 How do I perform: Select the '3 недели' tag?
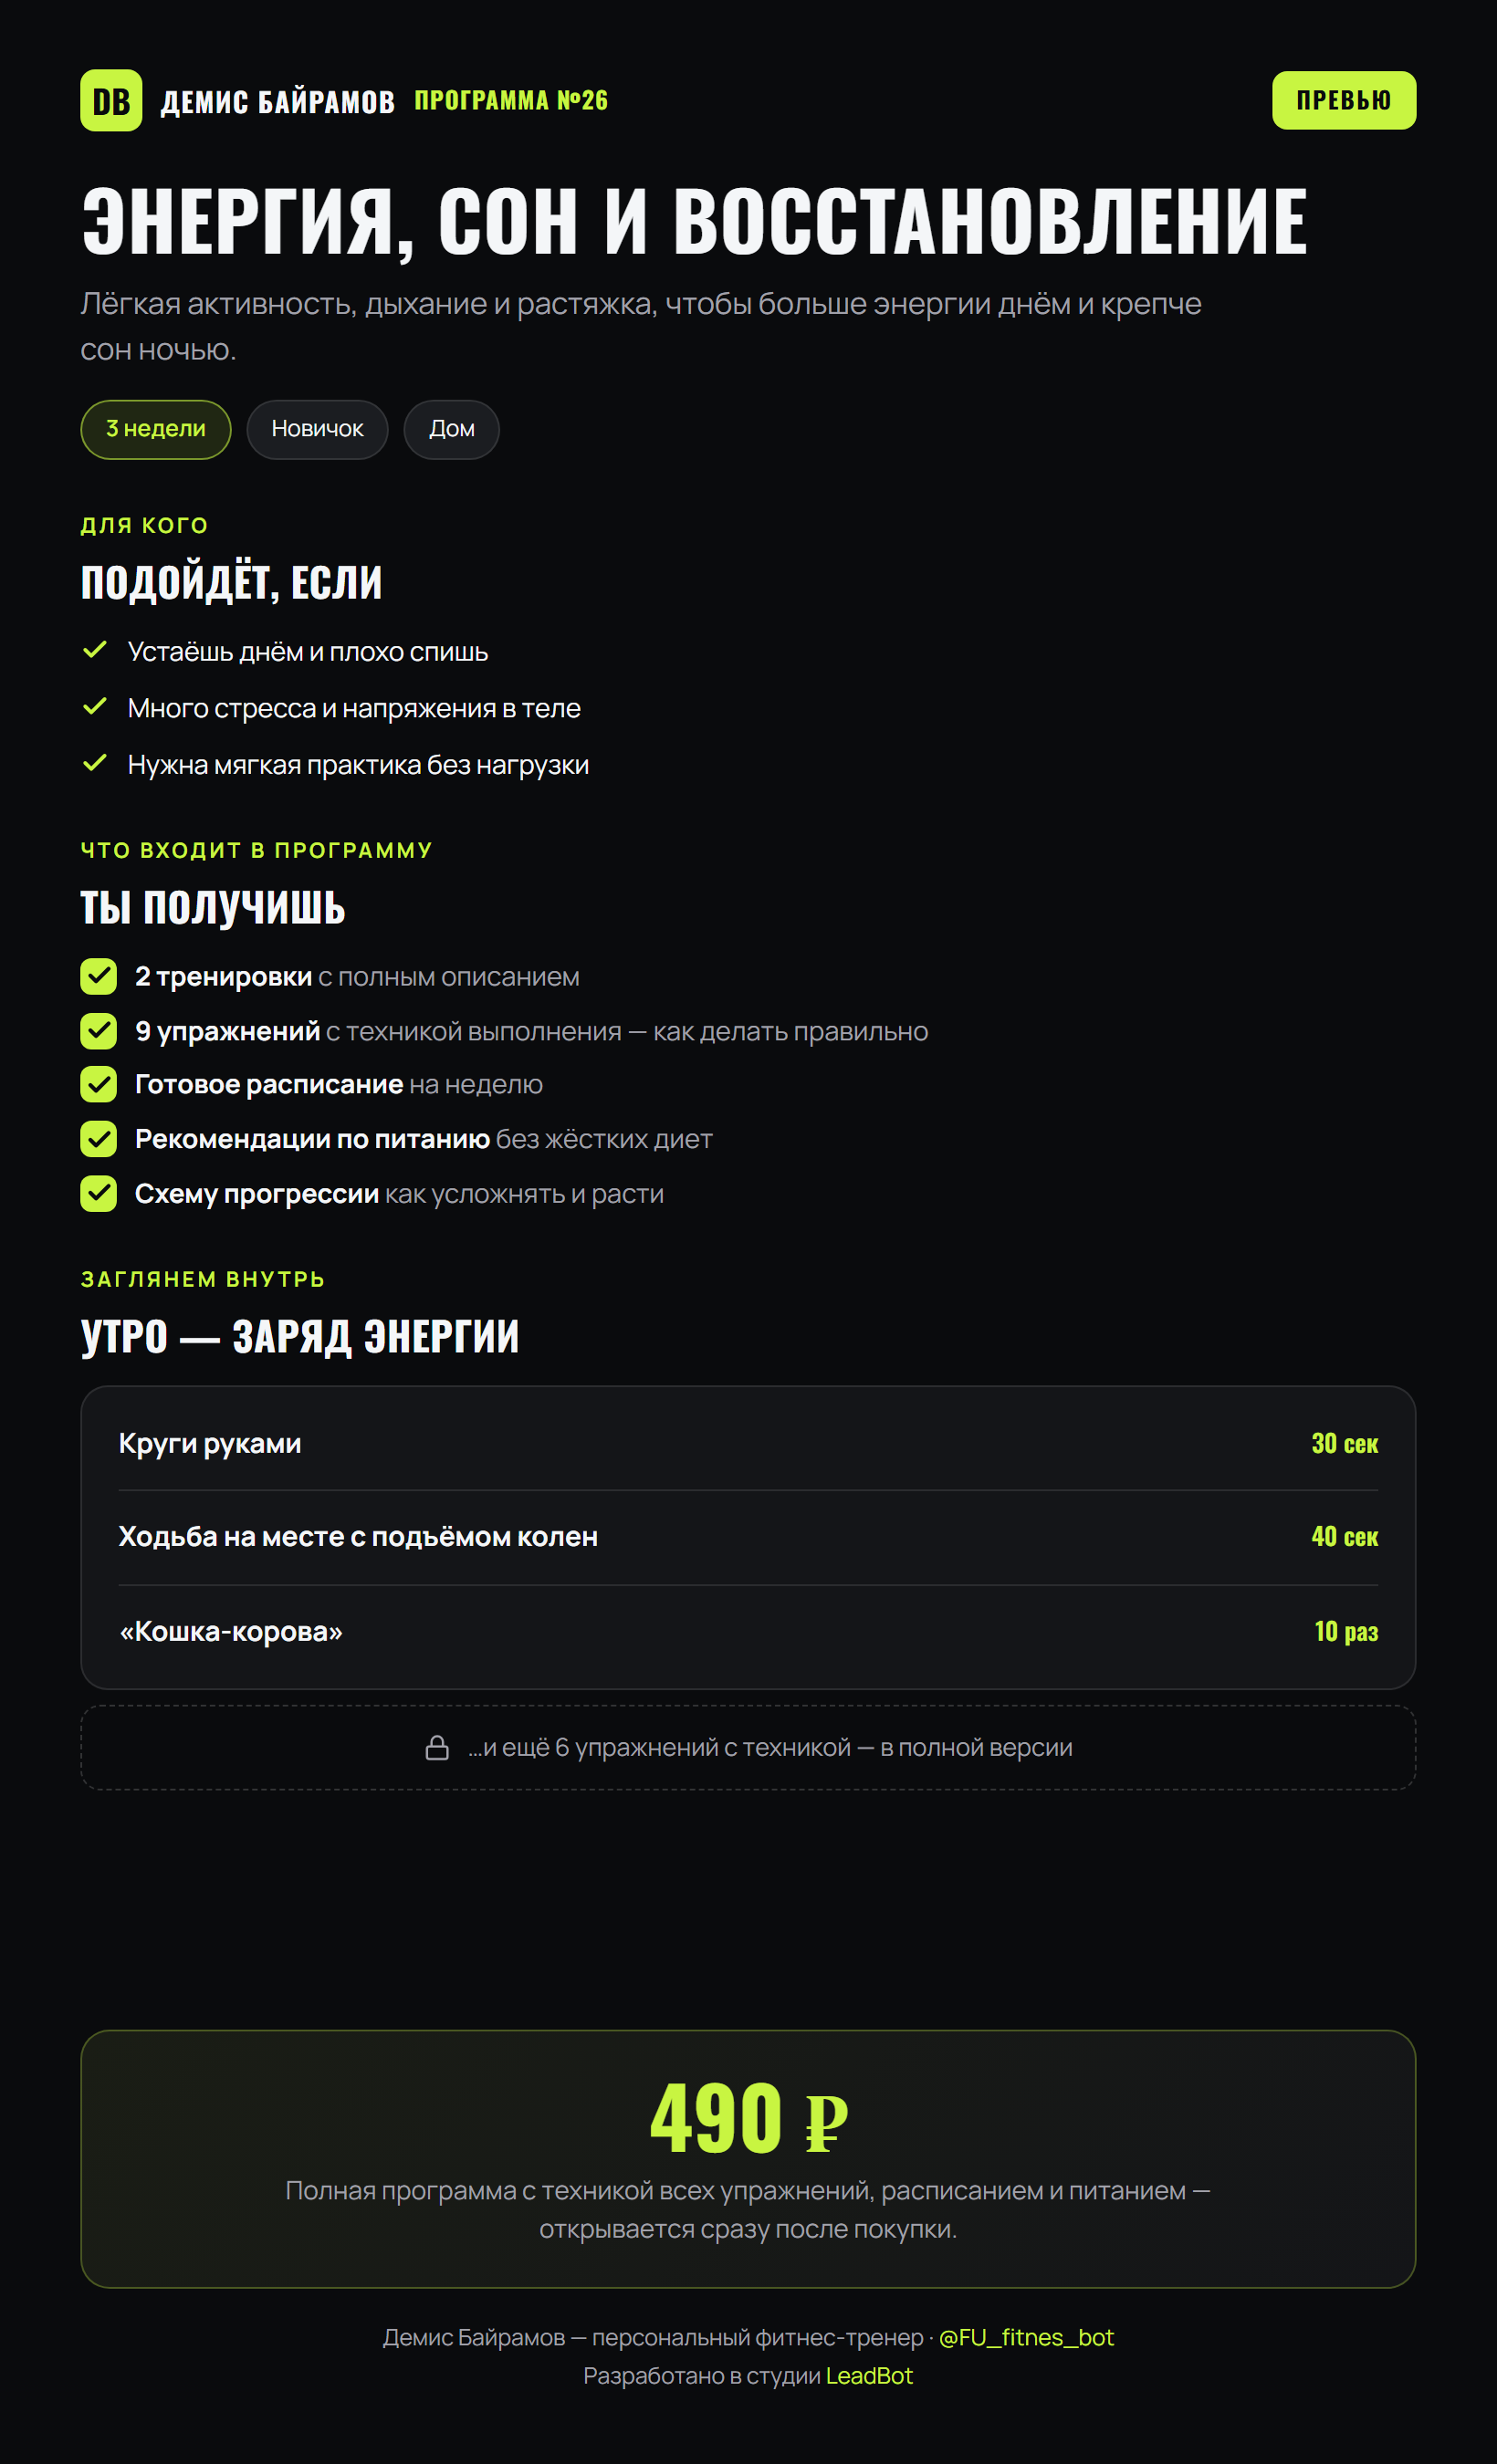pyautogui.click(x=156, y=429)
